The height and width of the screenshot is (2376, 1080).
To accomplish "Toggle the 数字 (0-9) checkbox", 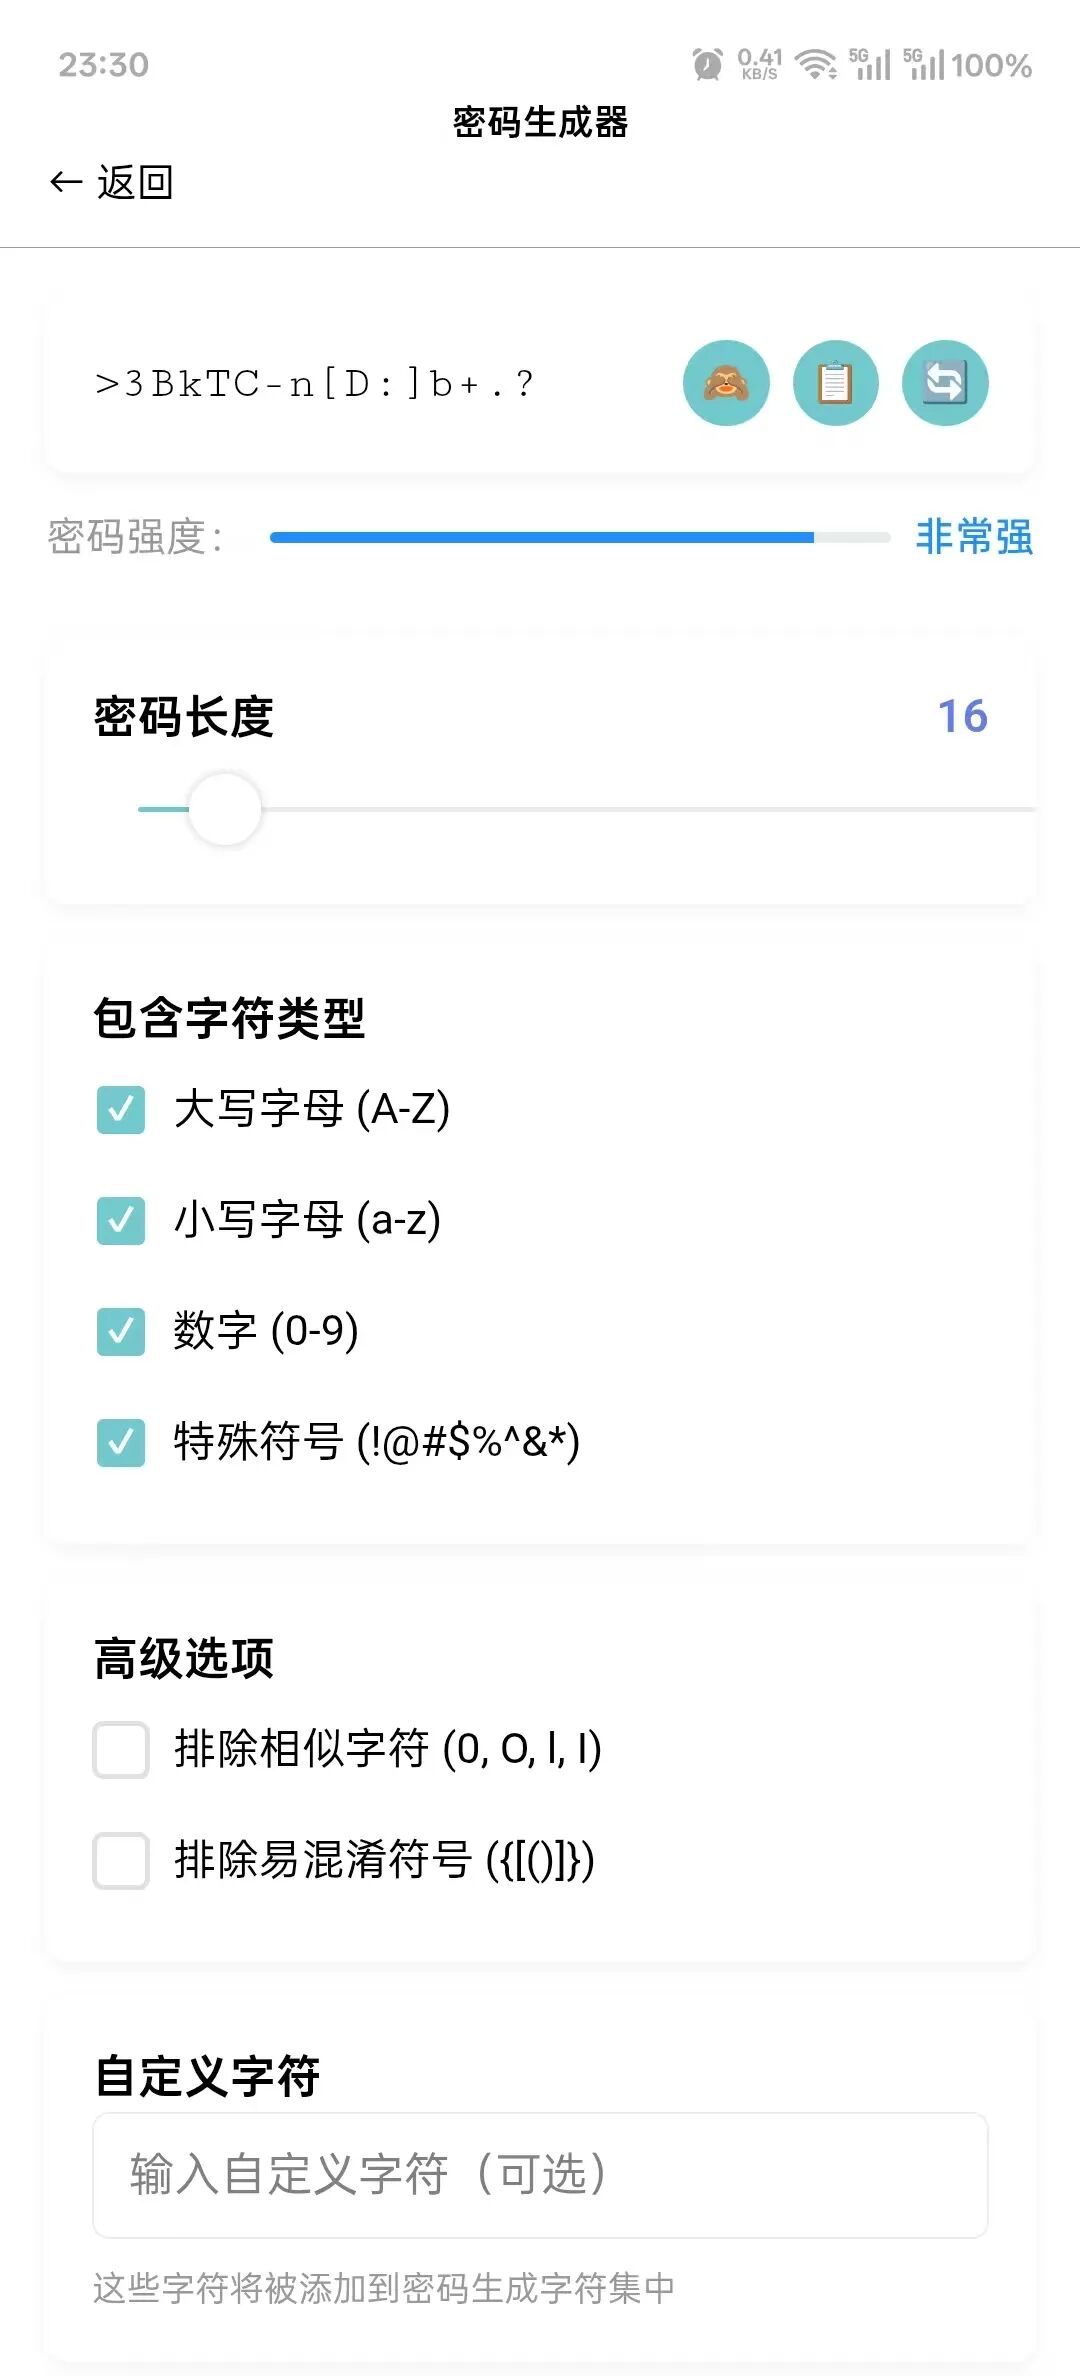I will [x=121, y=1332].
